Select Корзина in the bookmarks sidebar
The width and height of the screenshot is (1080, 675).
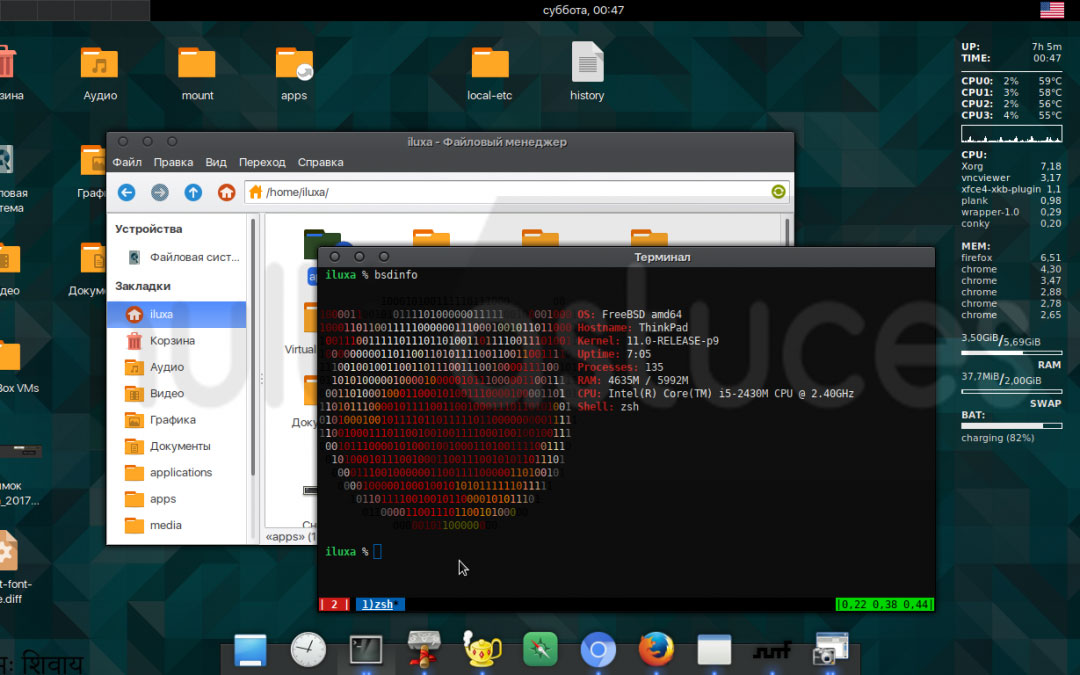tap(172, 341)
